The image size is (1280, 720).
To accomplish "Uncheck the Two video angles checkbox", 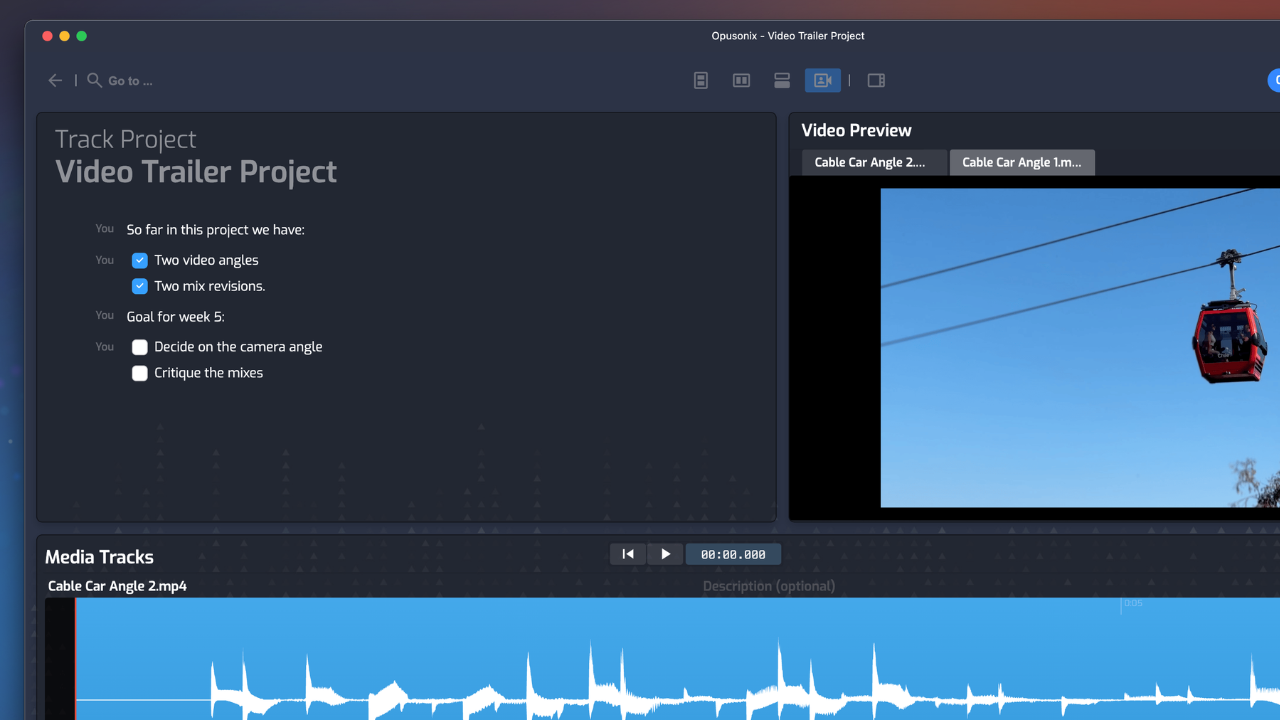I will (140, 261).
